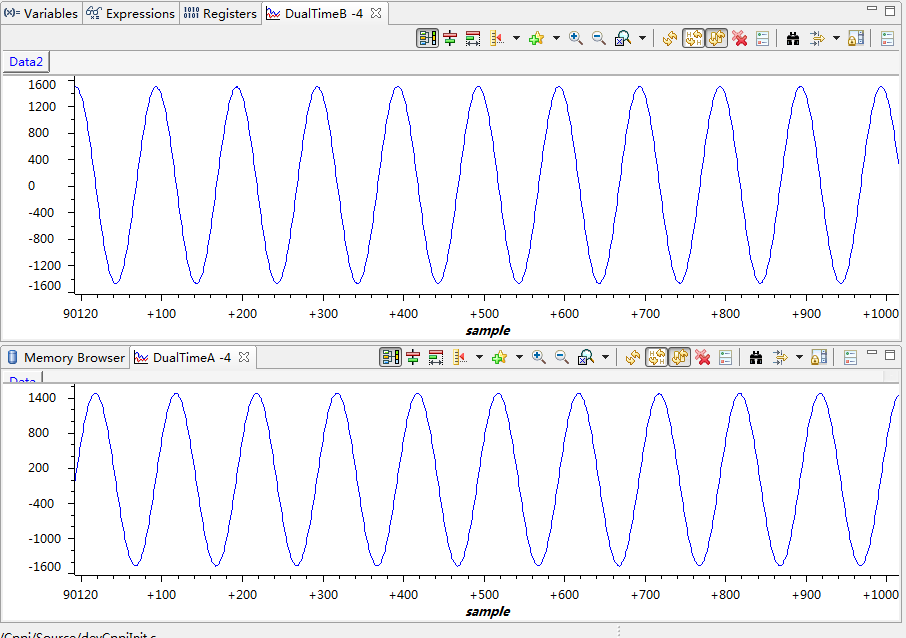The image size is (906, 638).
Task: Toggle continuous refresh button in DualTimeA toolbar
Action: point(680,358)
